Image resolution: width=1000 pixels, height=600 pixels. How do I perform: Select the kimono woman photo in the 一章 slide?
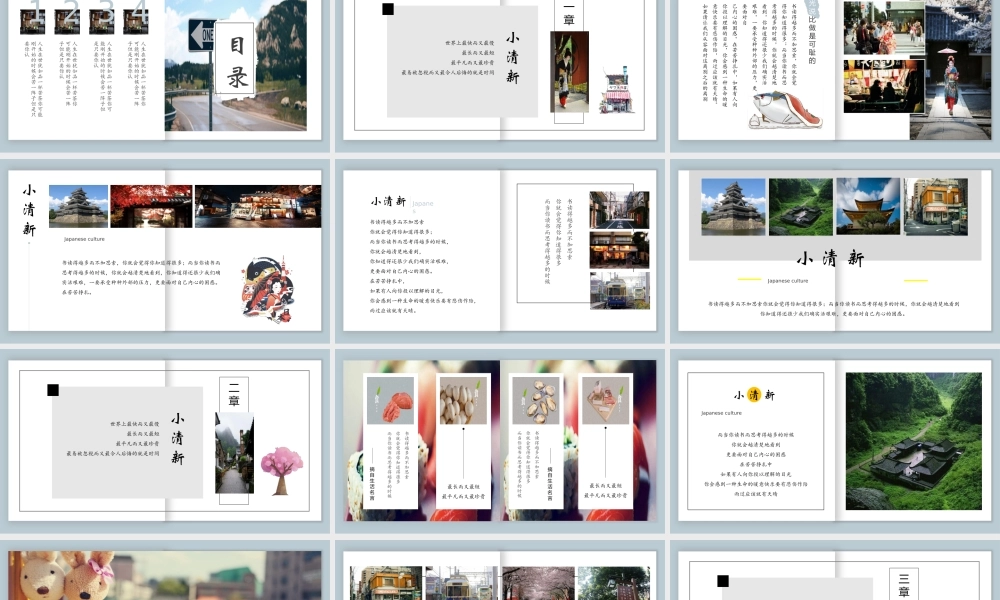(570, 72)
